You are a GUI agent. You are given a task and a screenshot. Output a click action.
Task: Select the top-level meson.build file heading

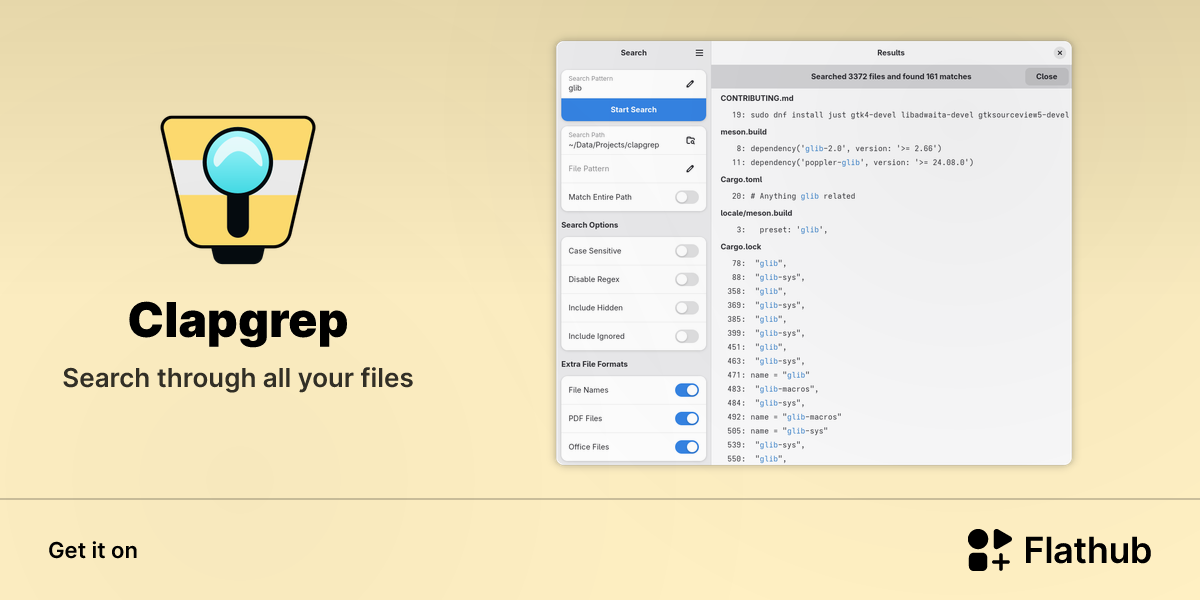point(744,131)
